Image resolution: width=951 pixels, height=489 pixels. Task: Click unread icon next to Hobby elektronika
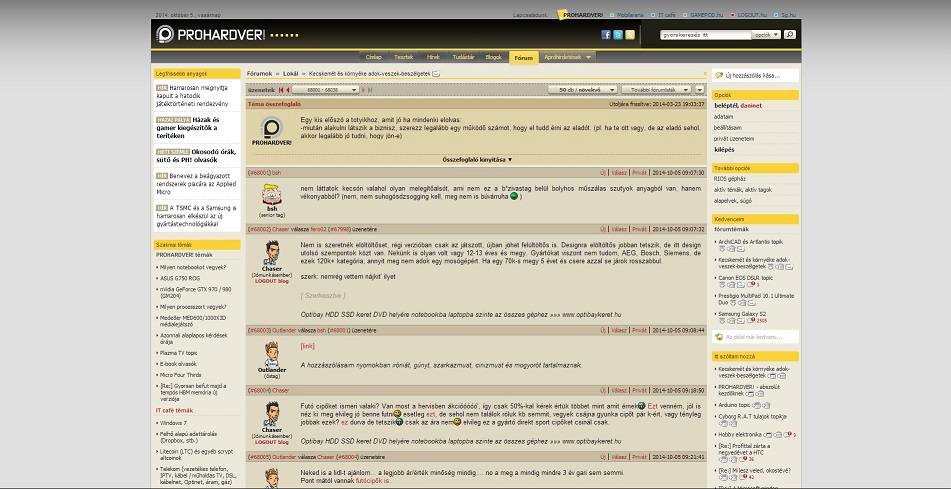pyautogui.click(x=788, y=434)
